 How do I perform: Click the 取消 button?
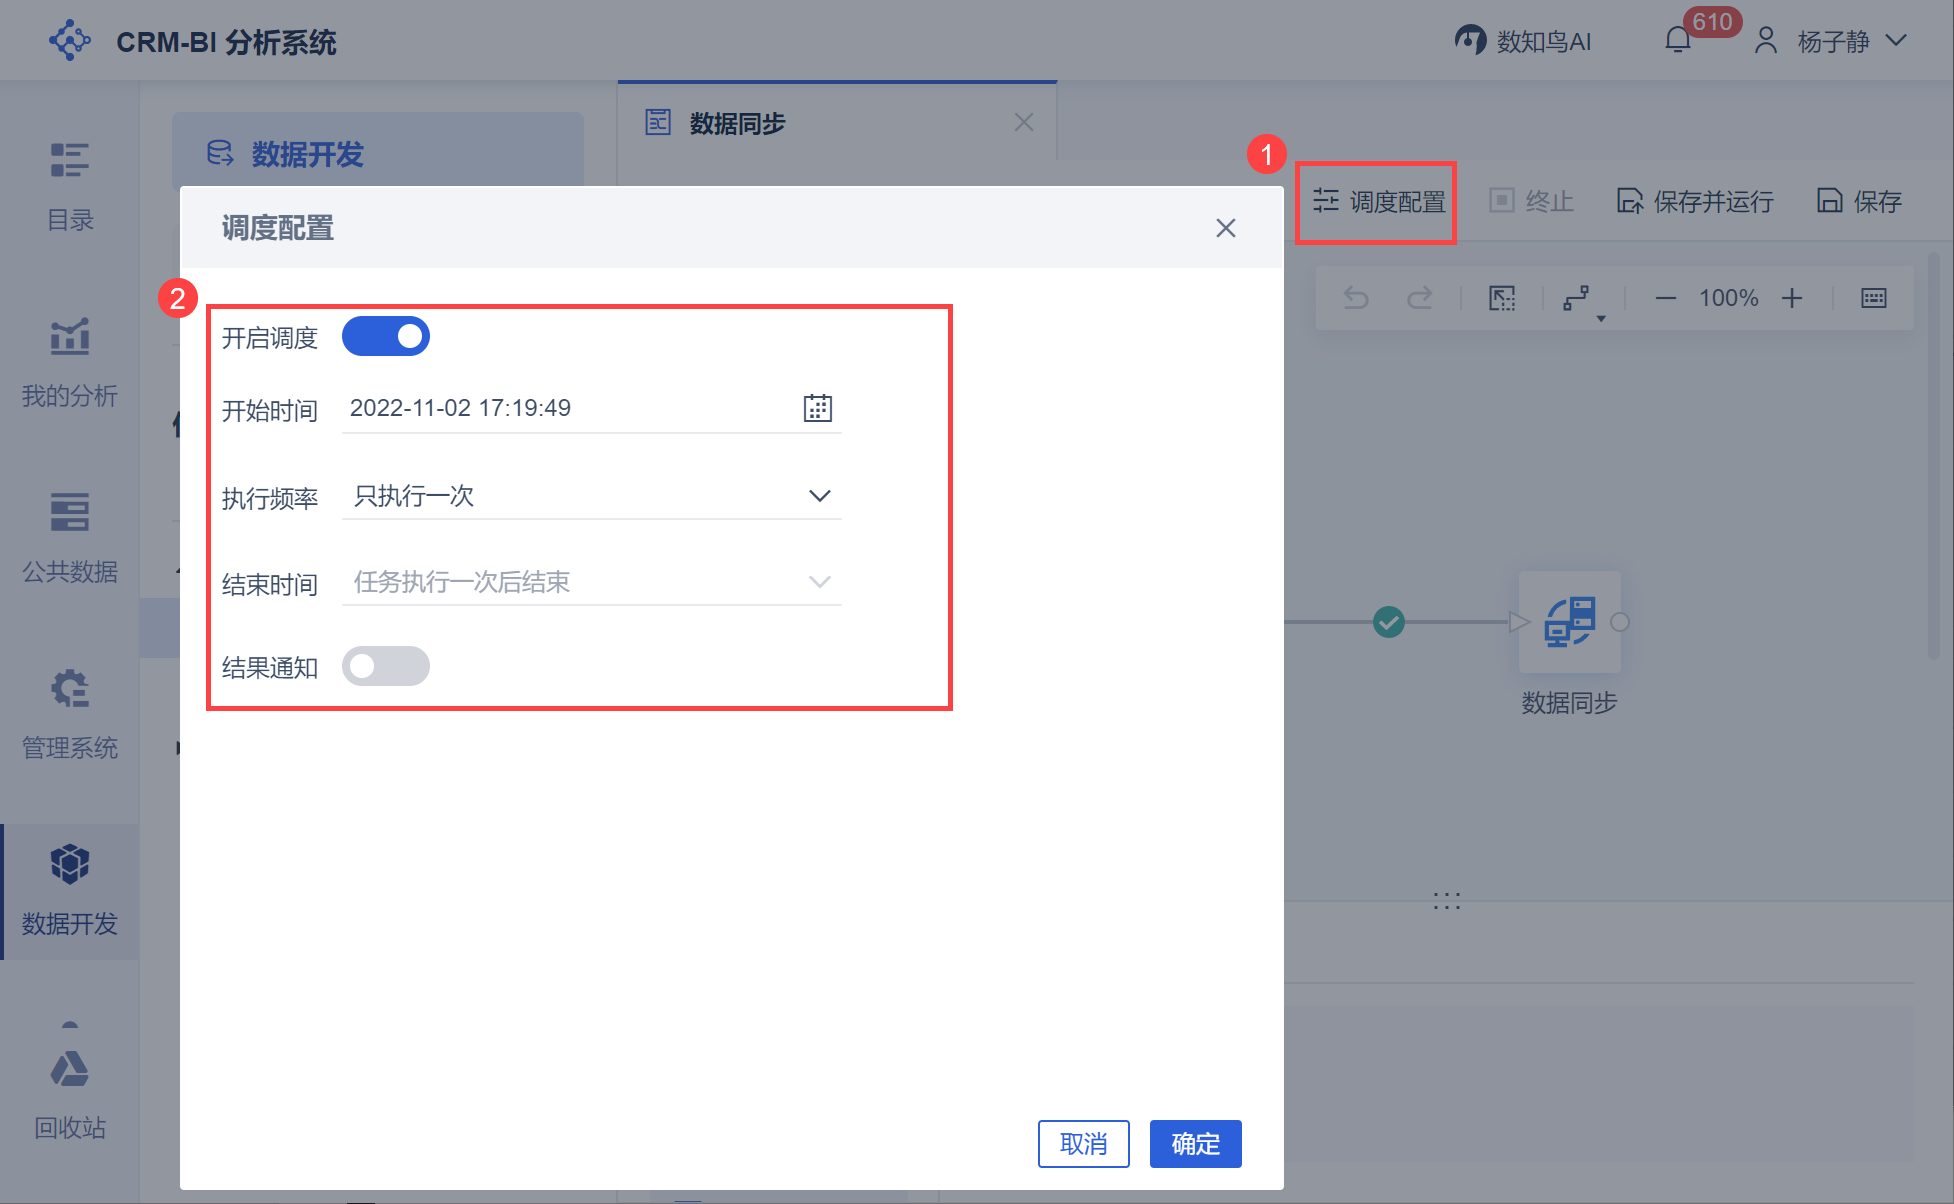[1083, 1143]
